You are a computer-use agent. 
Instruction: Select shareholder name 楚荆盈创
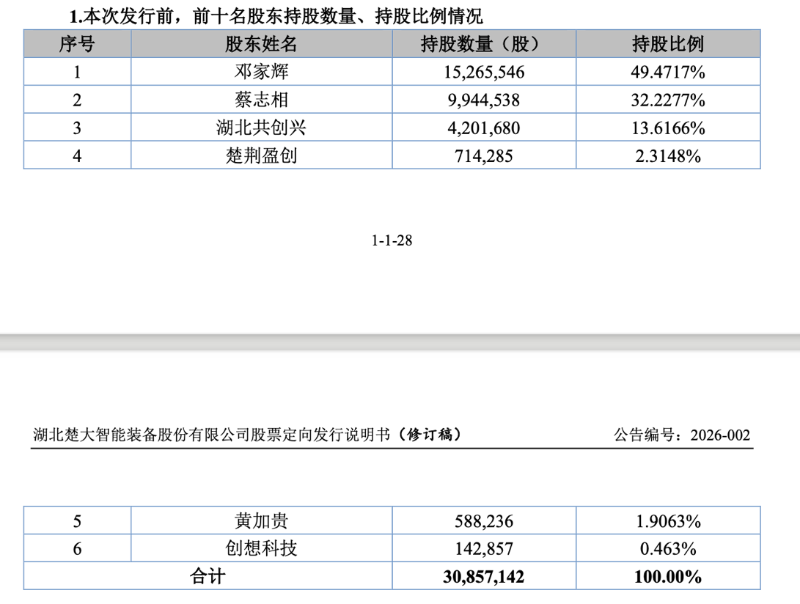tap(260, 155)
